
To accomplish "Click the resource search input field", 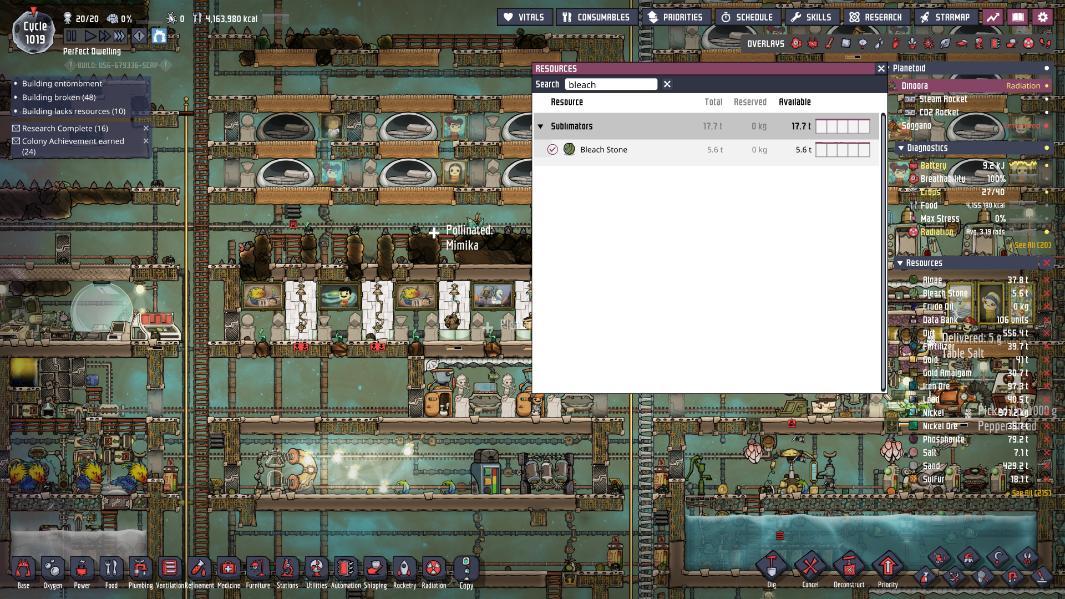I will coord(610,85).
